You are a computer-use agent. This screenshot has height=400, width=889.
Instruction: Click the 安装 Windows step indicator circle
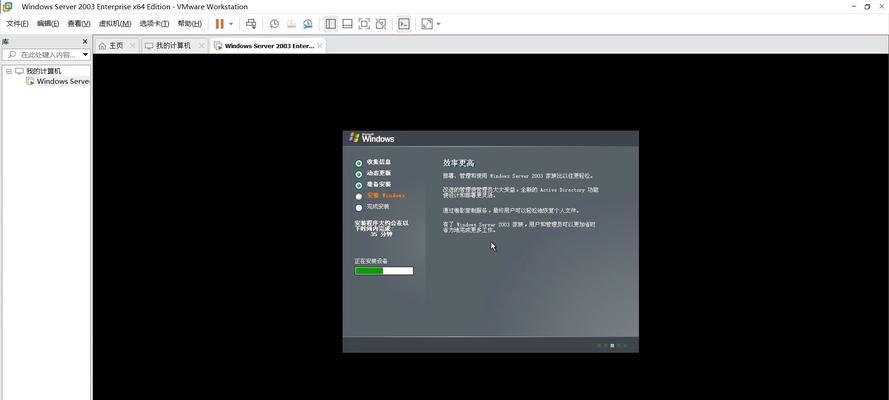point(359,197)
